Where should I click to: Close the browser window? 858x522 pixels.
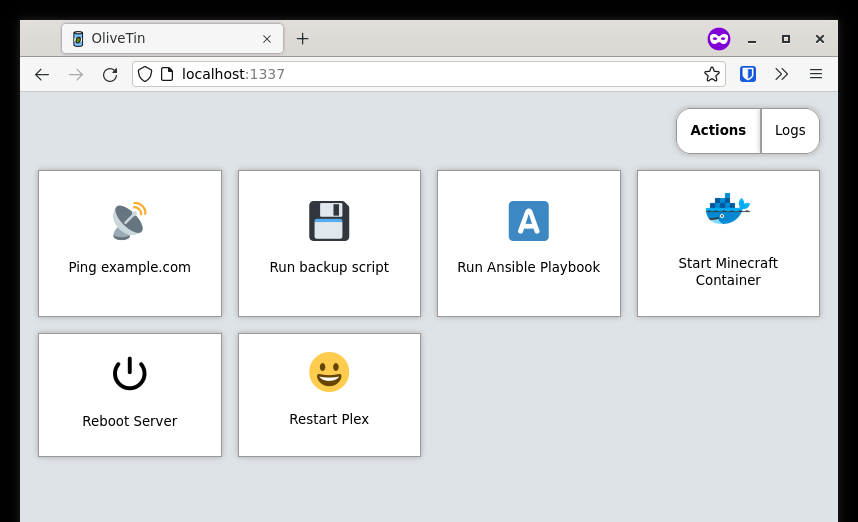click(x=820, y=39)
